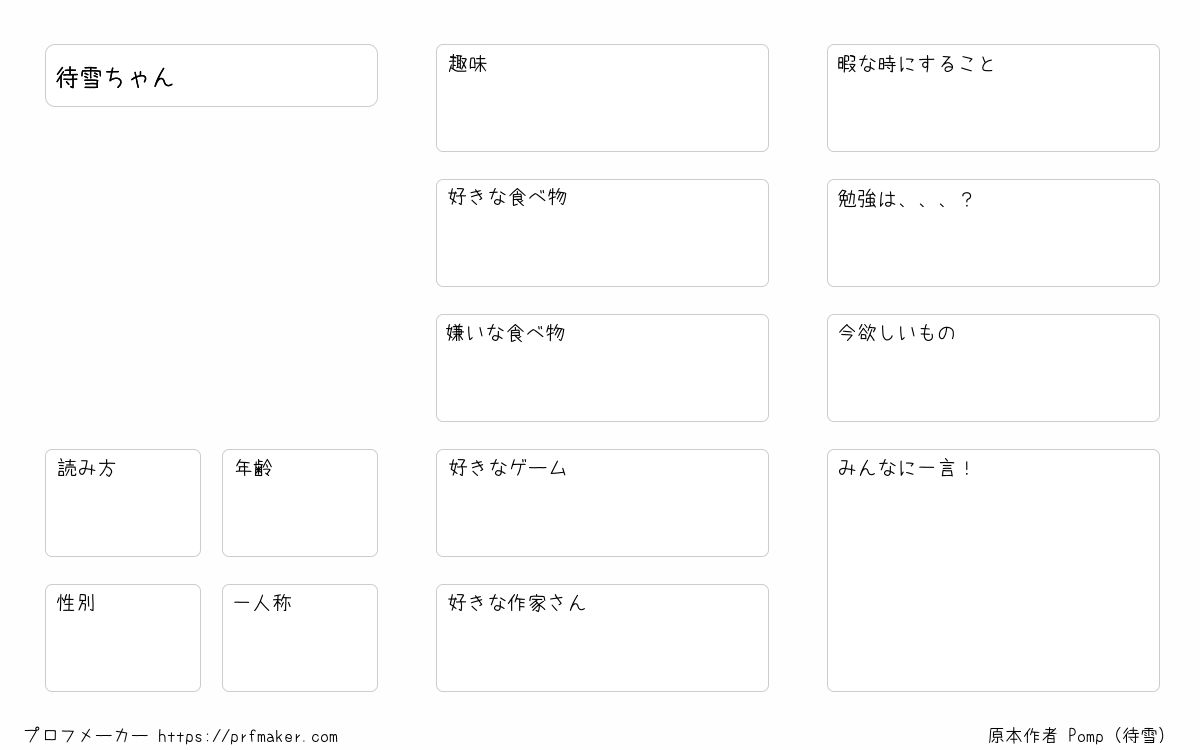Click the 性別 gender box
The width and height of the screenshot is (1200, 750).
(x=123, y=638)
